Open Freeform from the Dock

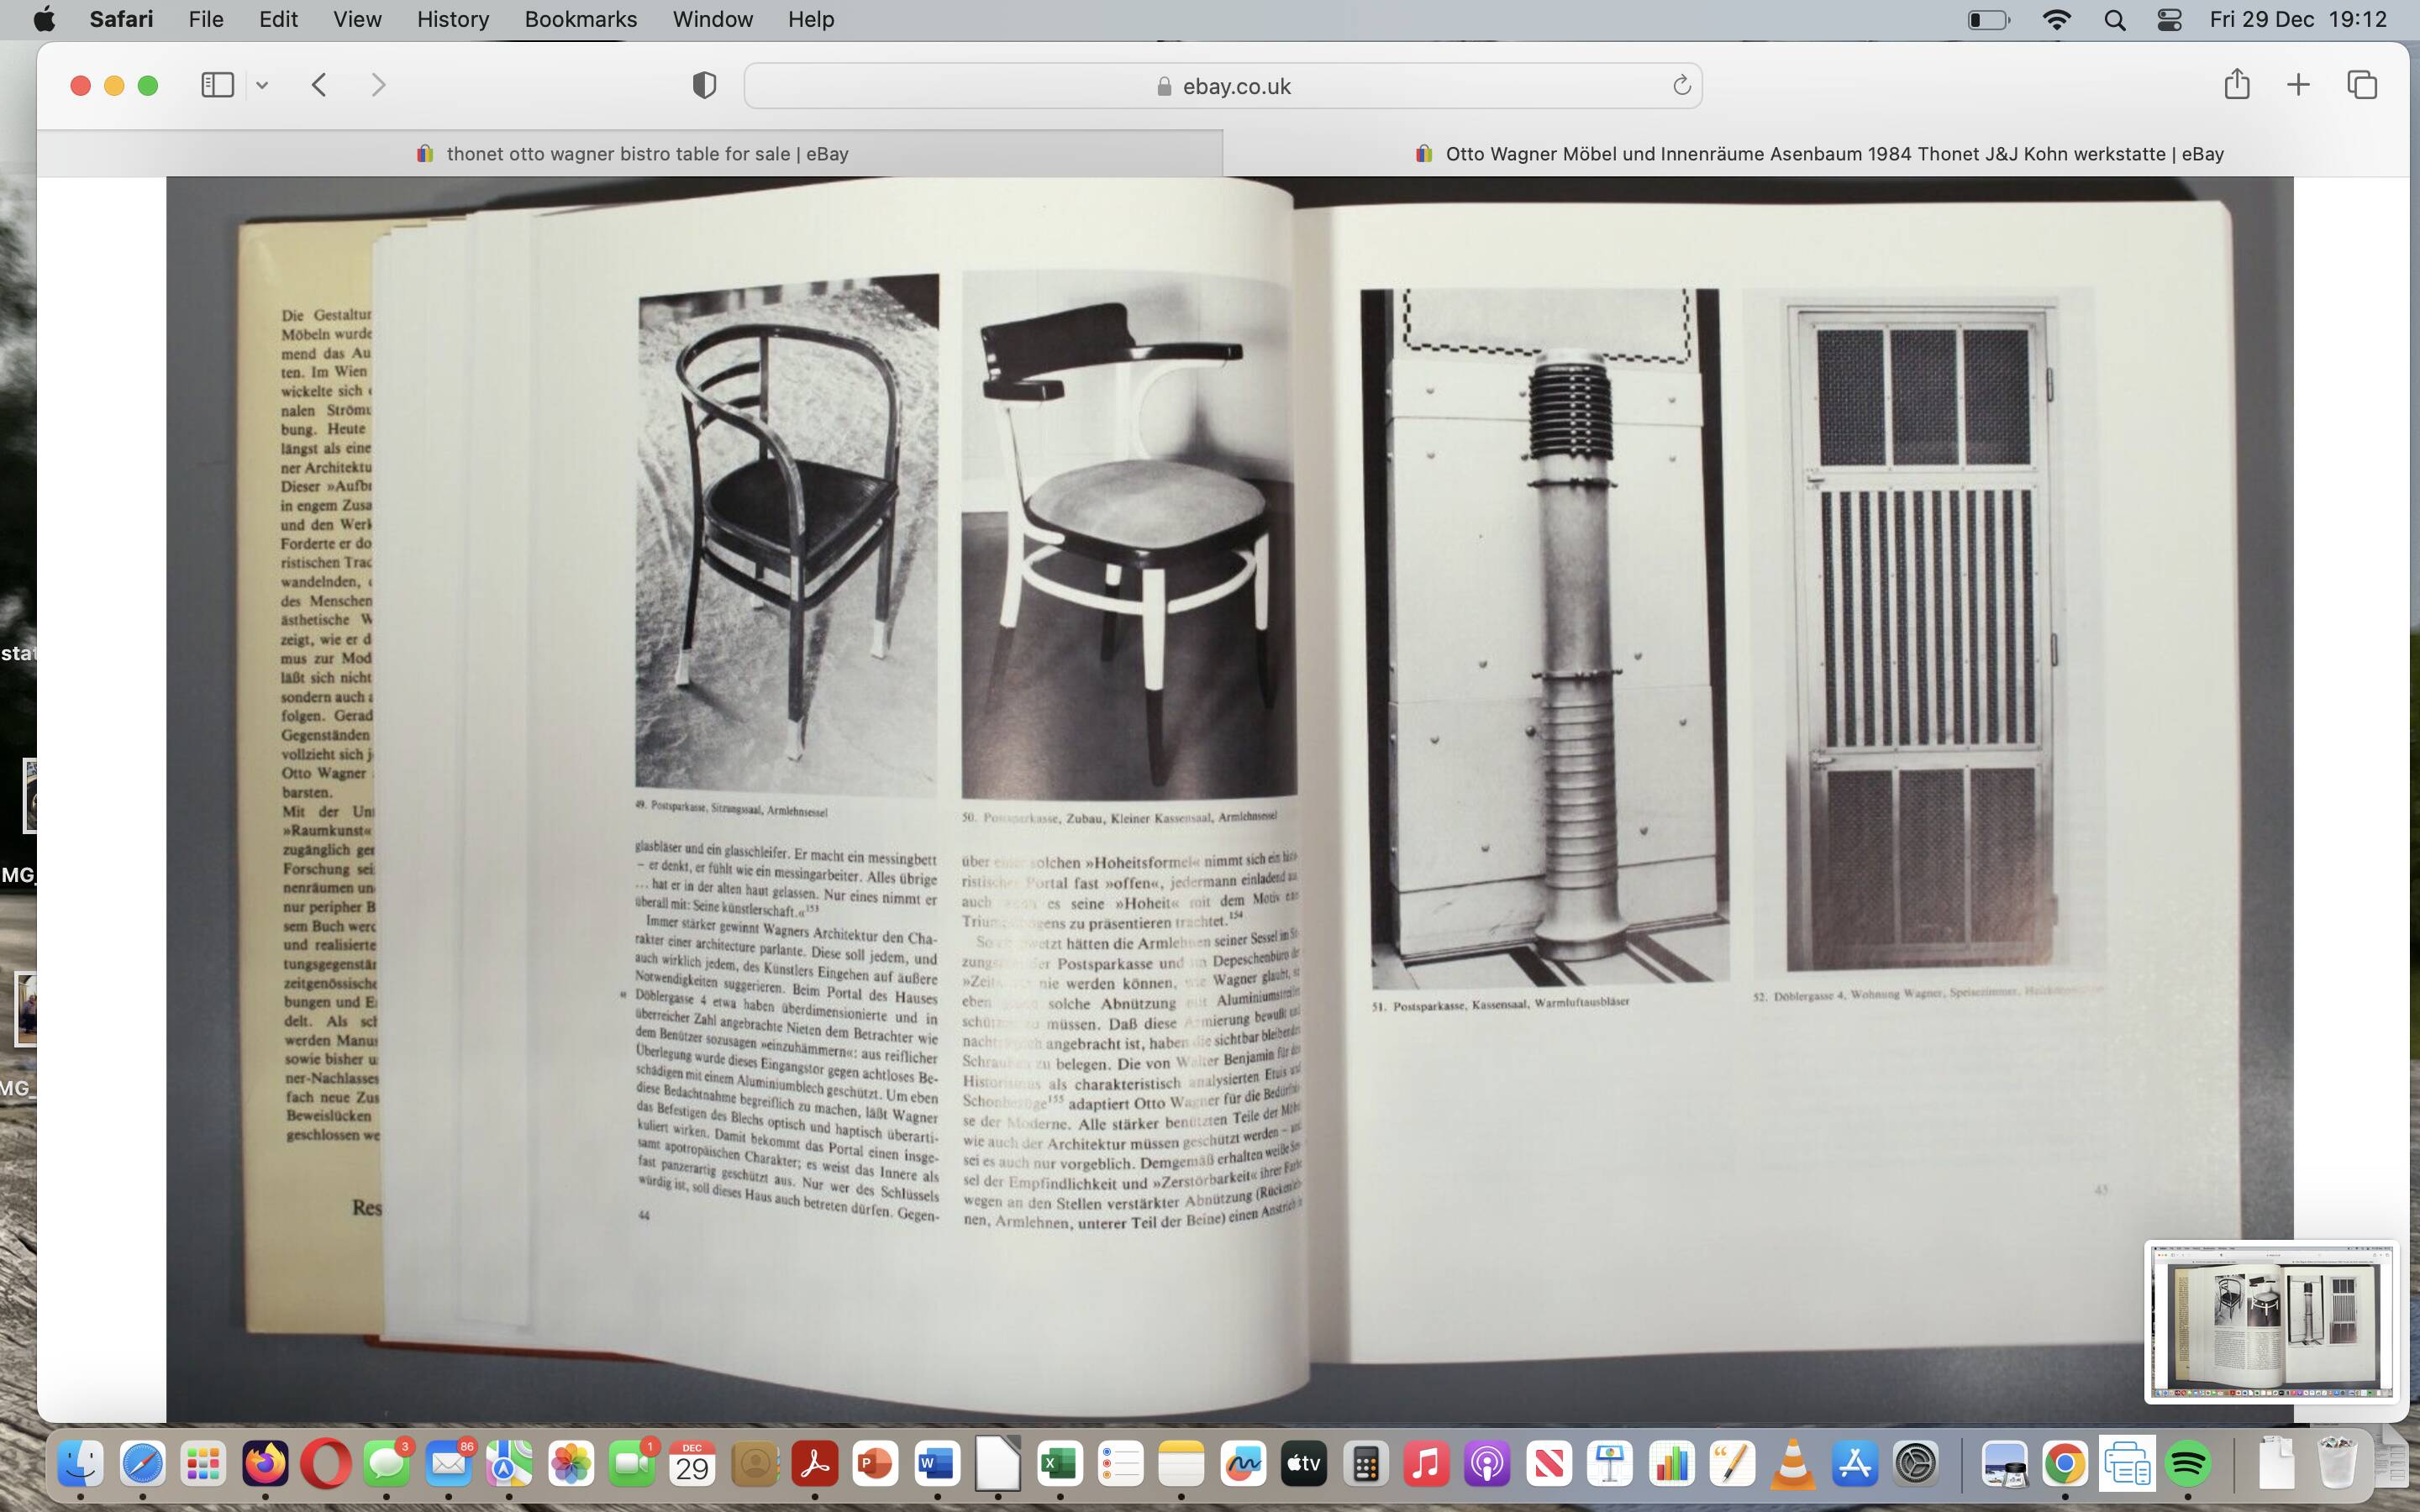coord(1243,1465)
